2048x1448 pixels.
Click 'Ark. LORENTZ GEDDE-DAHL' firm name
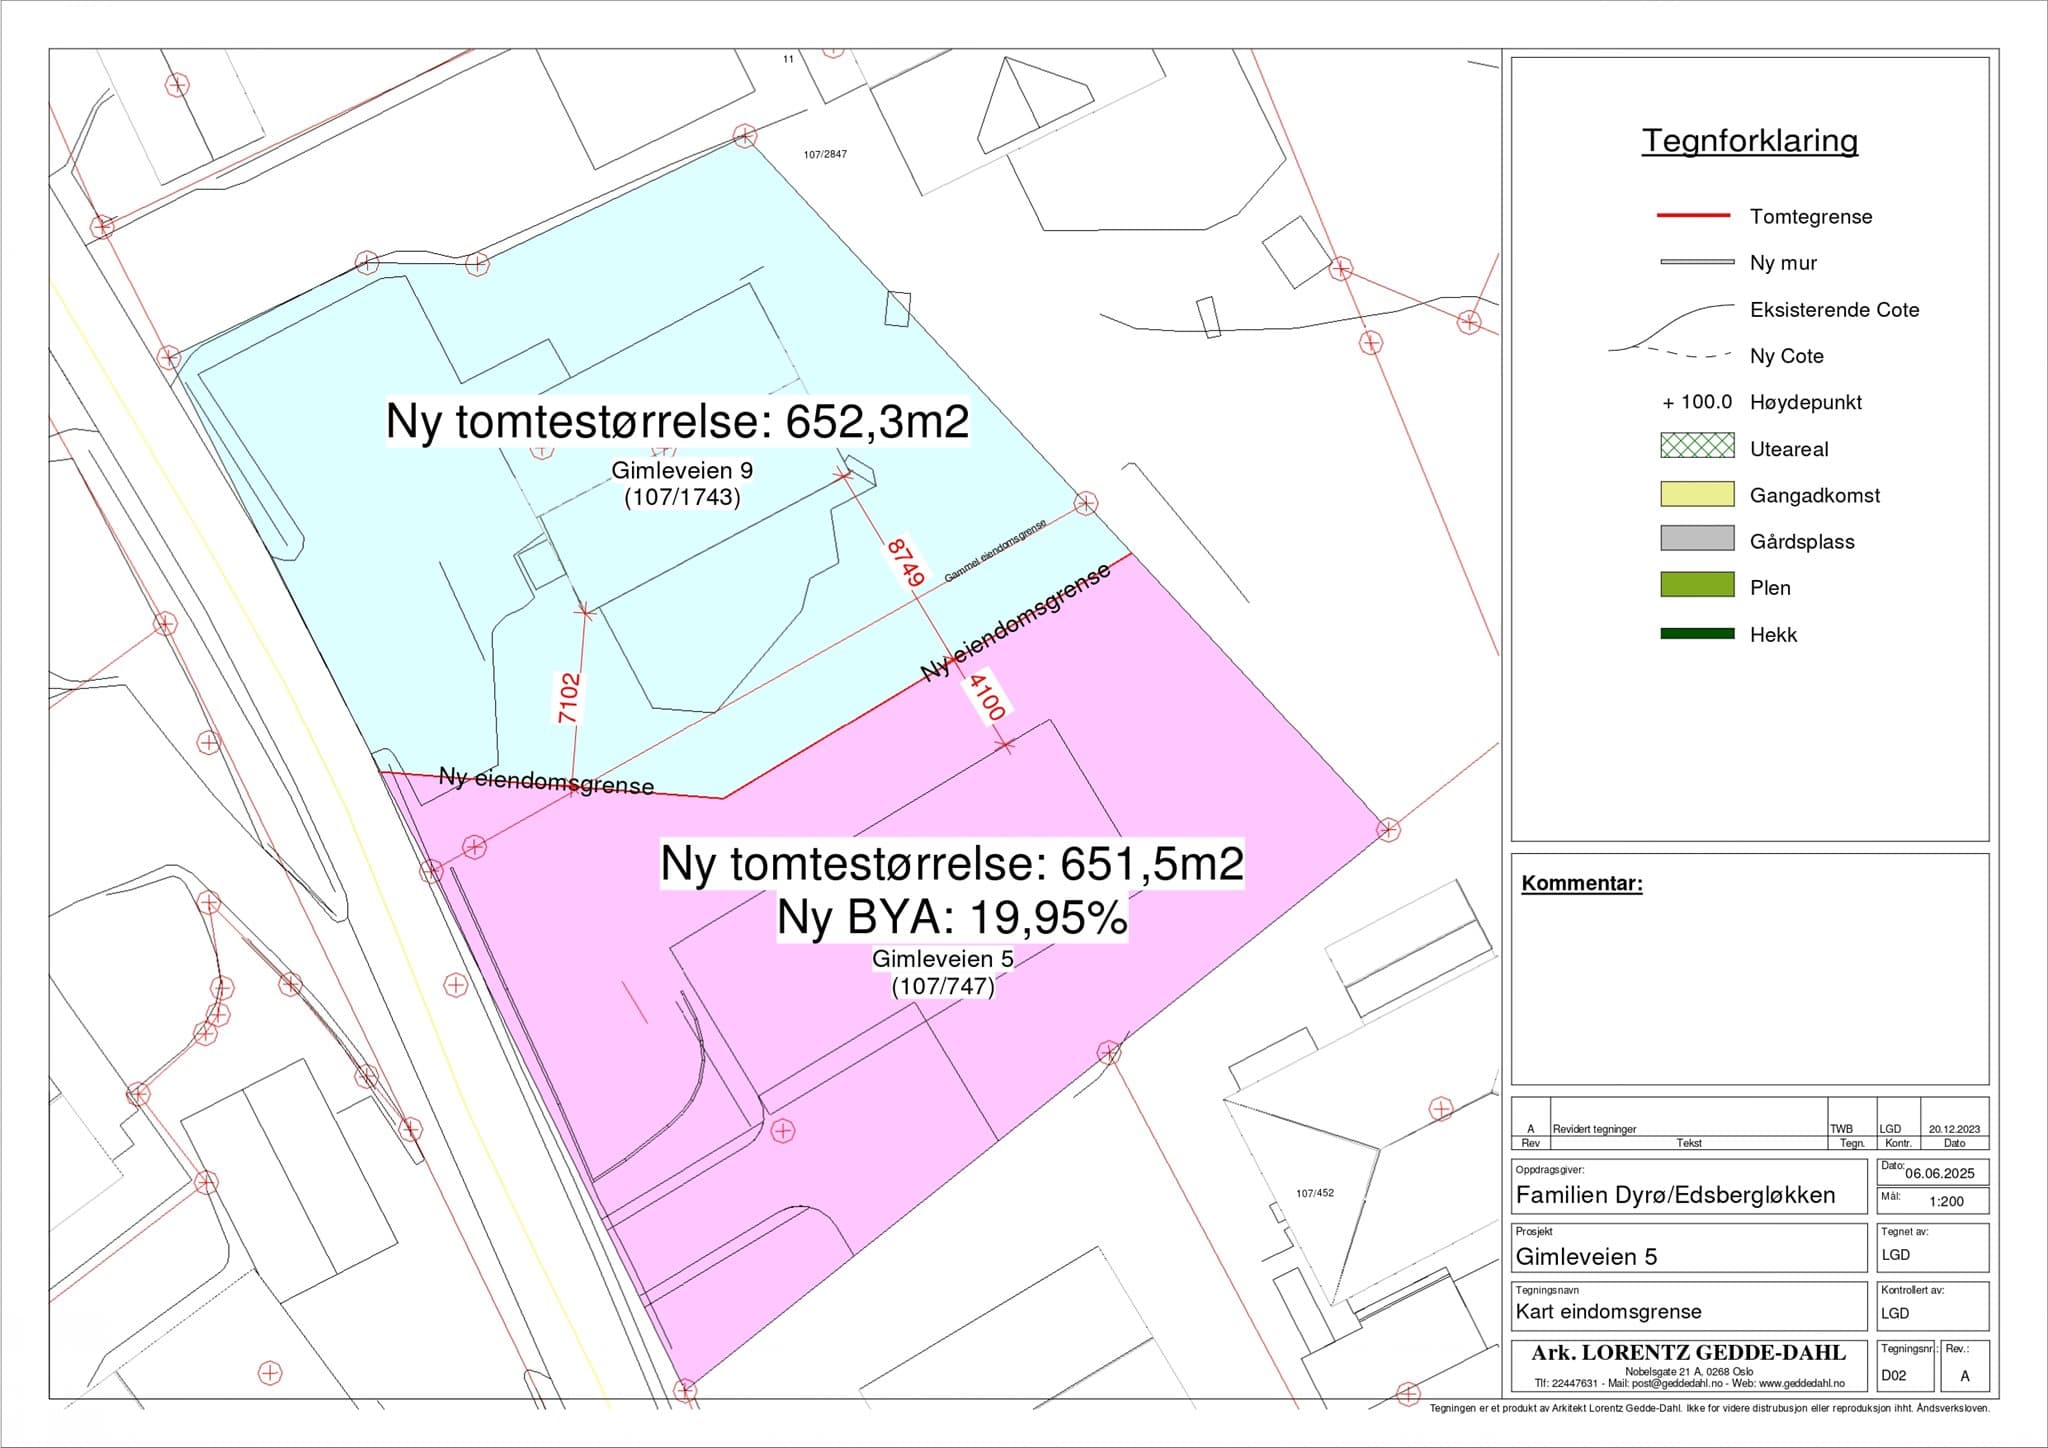tap(1688, 1353)
